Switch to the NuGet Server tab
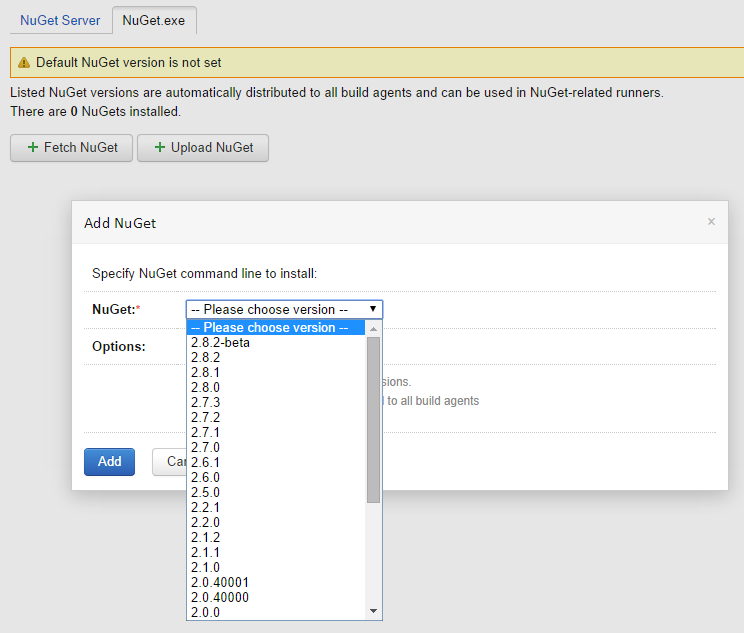The image size is (744, 633). coord(60,20)
